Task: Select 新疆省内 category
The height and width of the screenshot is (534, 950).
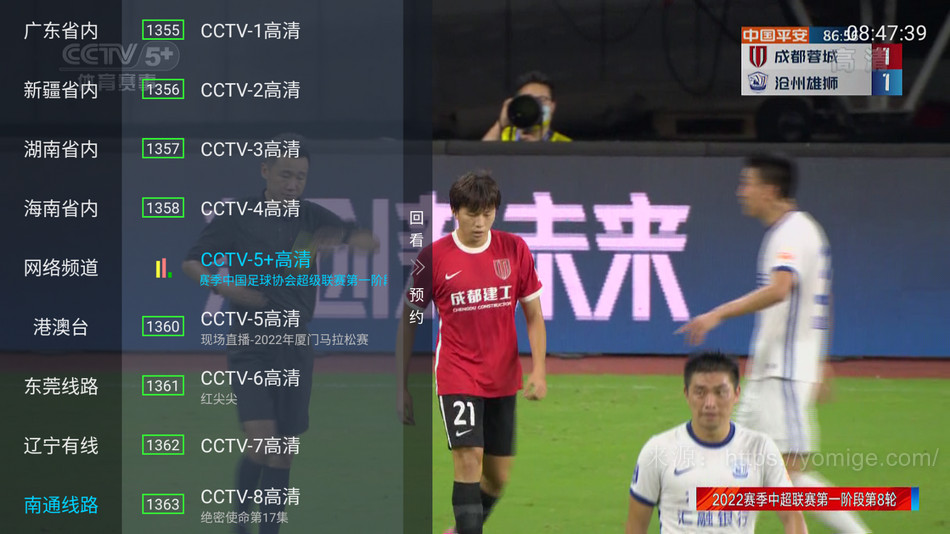Action: (61, 90)
